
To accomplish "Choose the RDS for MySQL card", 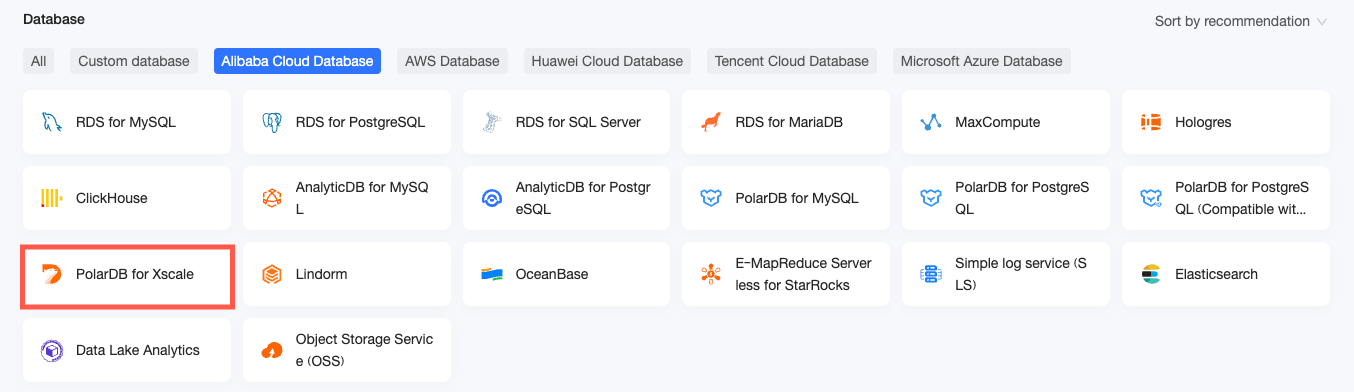I will click(x=127, y=122).
